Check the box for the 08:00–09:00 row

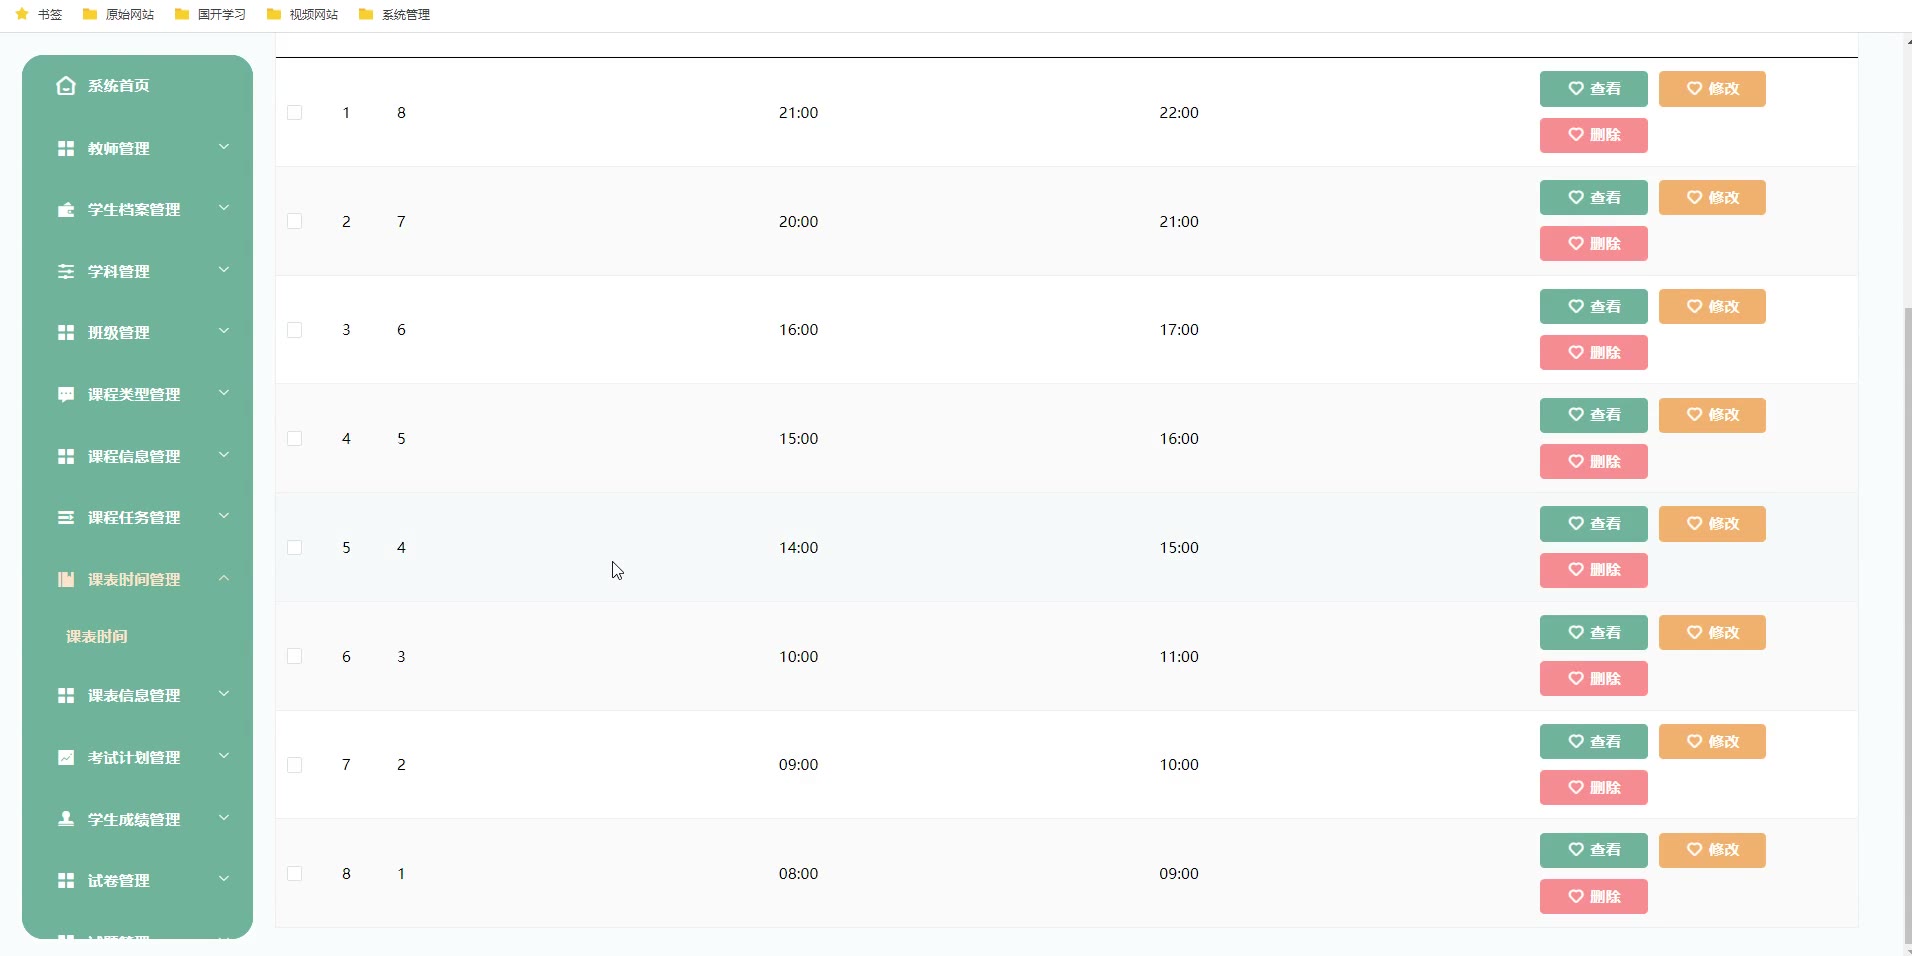(294, 874)
